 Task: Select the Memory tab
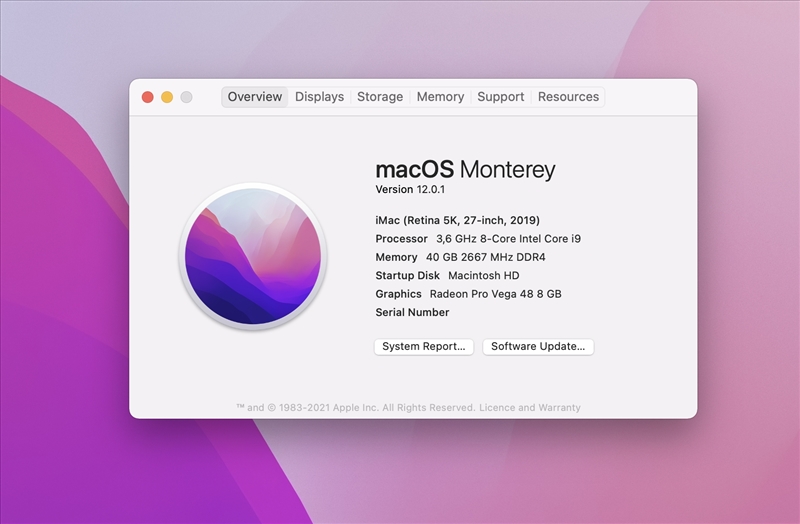(440, 97)
